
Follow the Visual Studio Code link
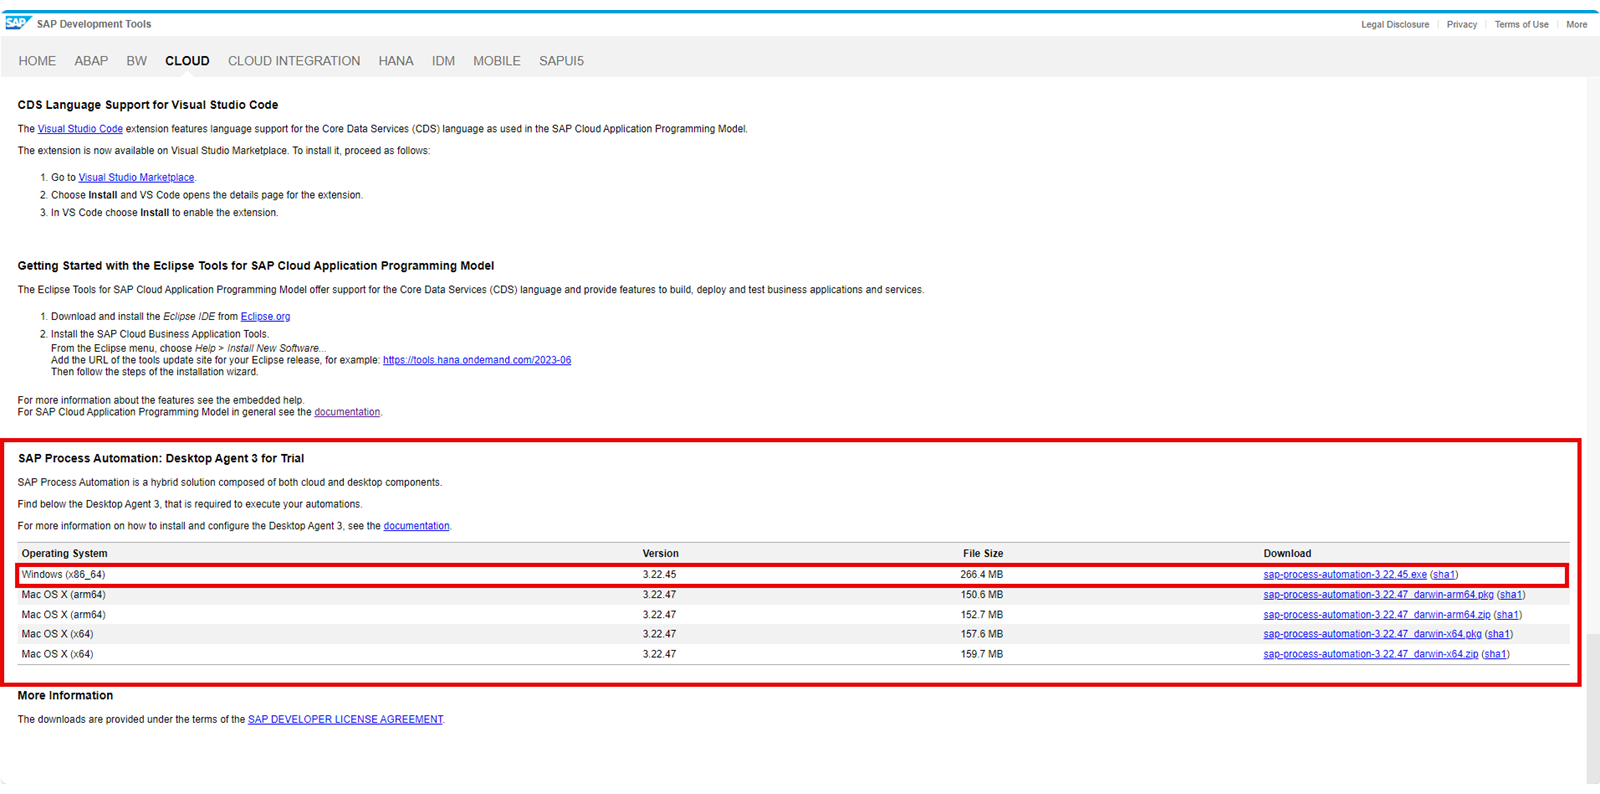point(80,129)
